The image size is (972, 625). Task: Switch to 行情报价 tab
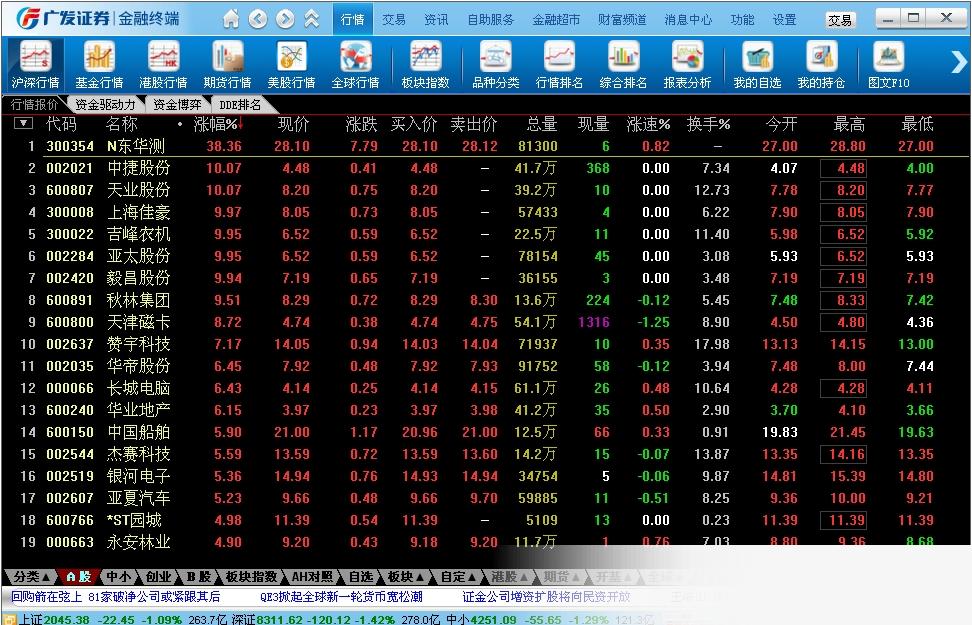click(34, 104)
